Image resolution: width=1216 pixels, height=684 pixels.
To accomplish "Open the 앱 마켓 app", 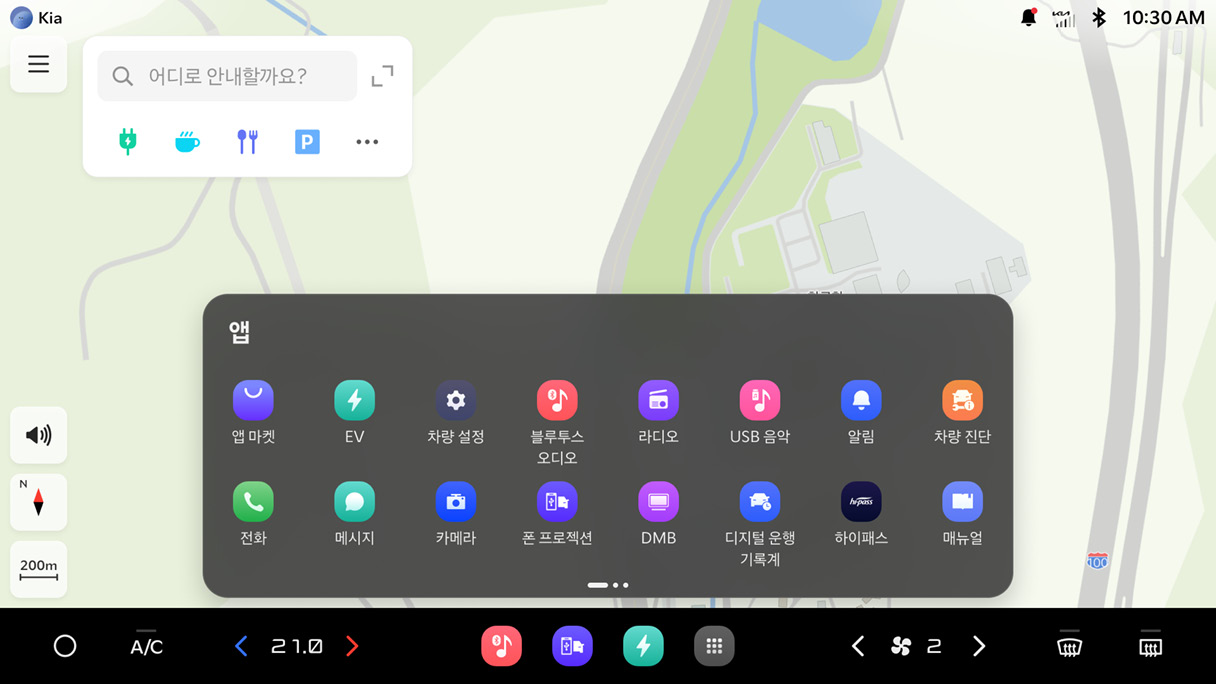I will pos(253,401).
